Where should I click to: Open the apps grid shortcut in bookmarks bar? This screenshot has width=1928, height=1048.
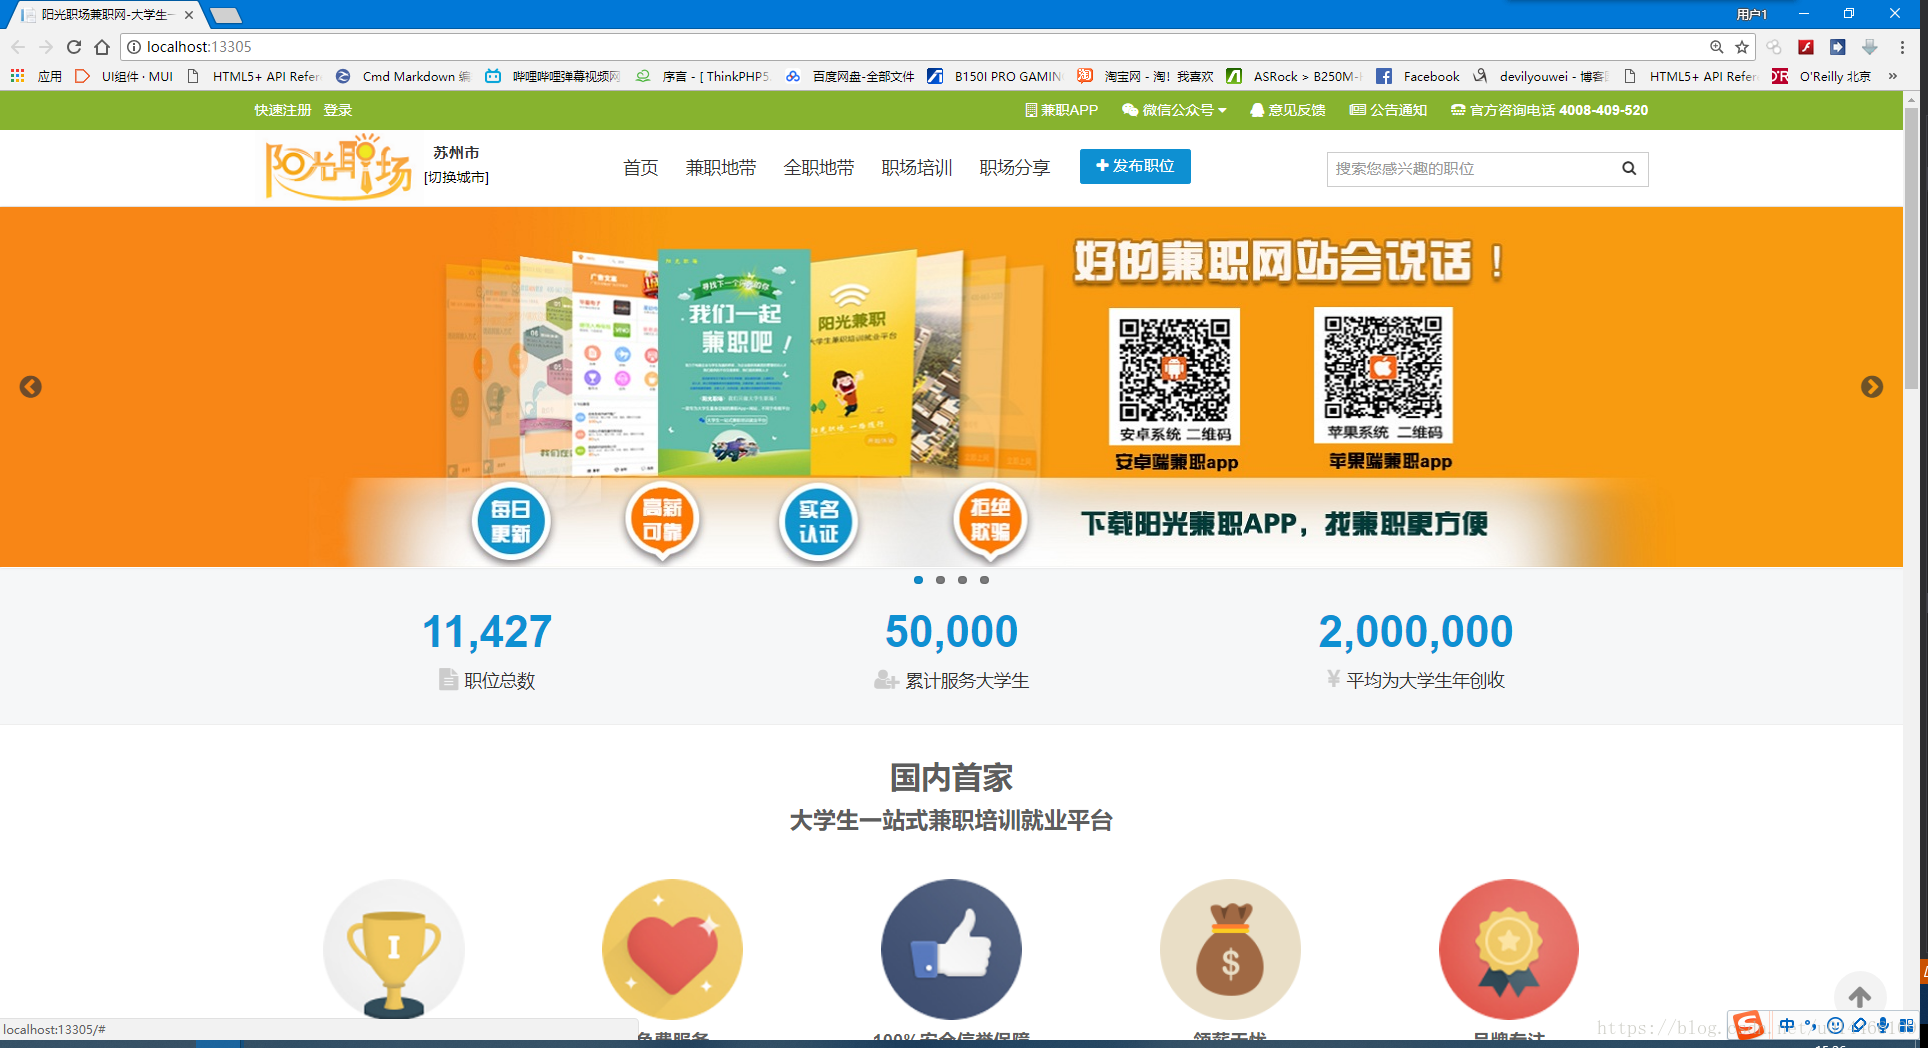[x=17, y=76]
